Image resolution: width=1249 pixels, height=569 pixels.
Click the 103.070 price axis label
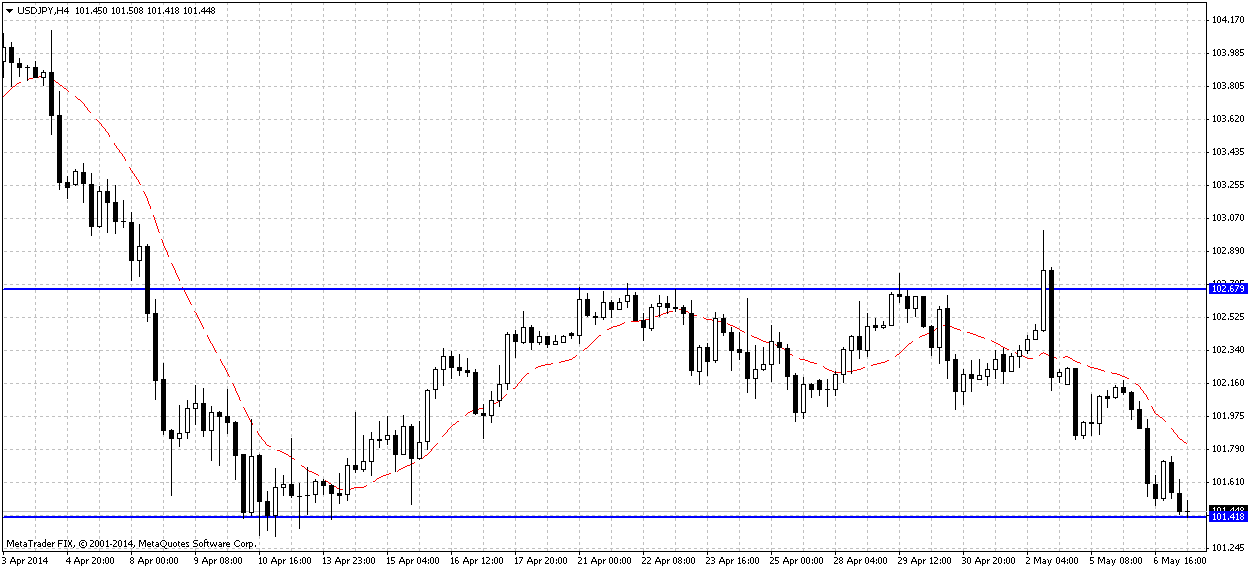point(1226,218)
